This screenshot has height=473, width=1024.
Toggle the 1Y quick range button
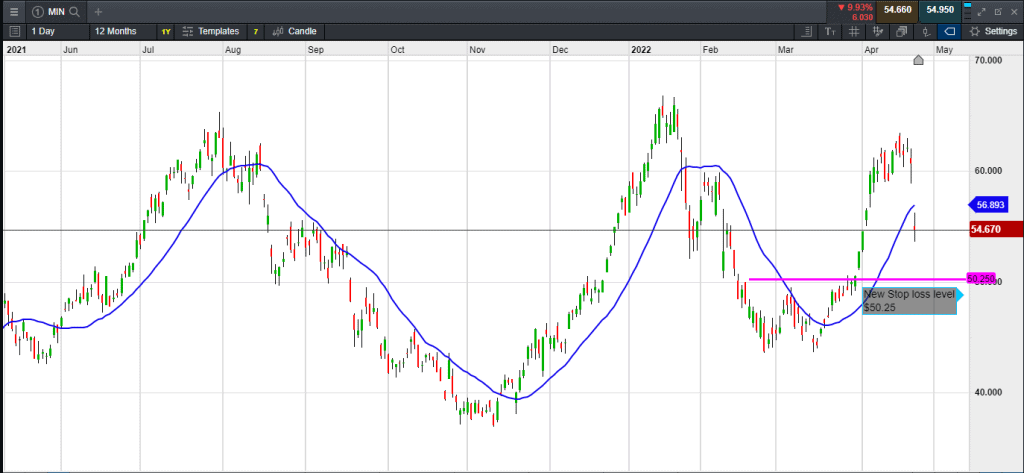point(166,31)
